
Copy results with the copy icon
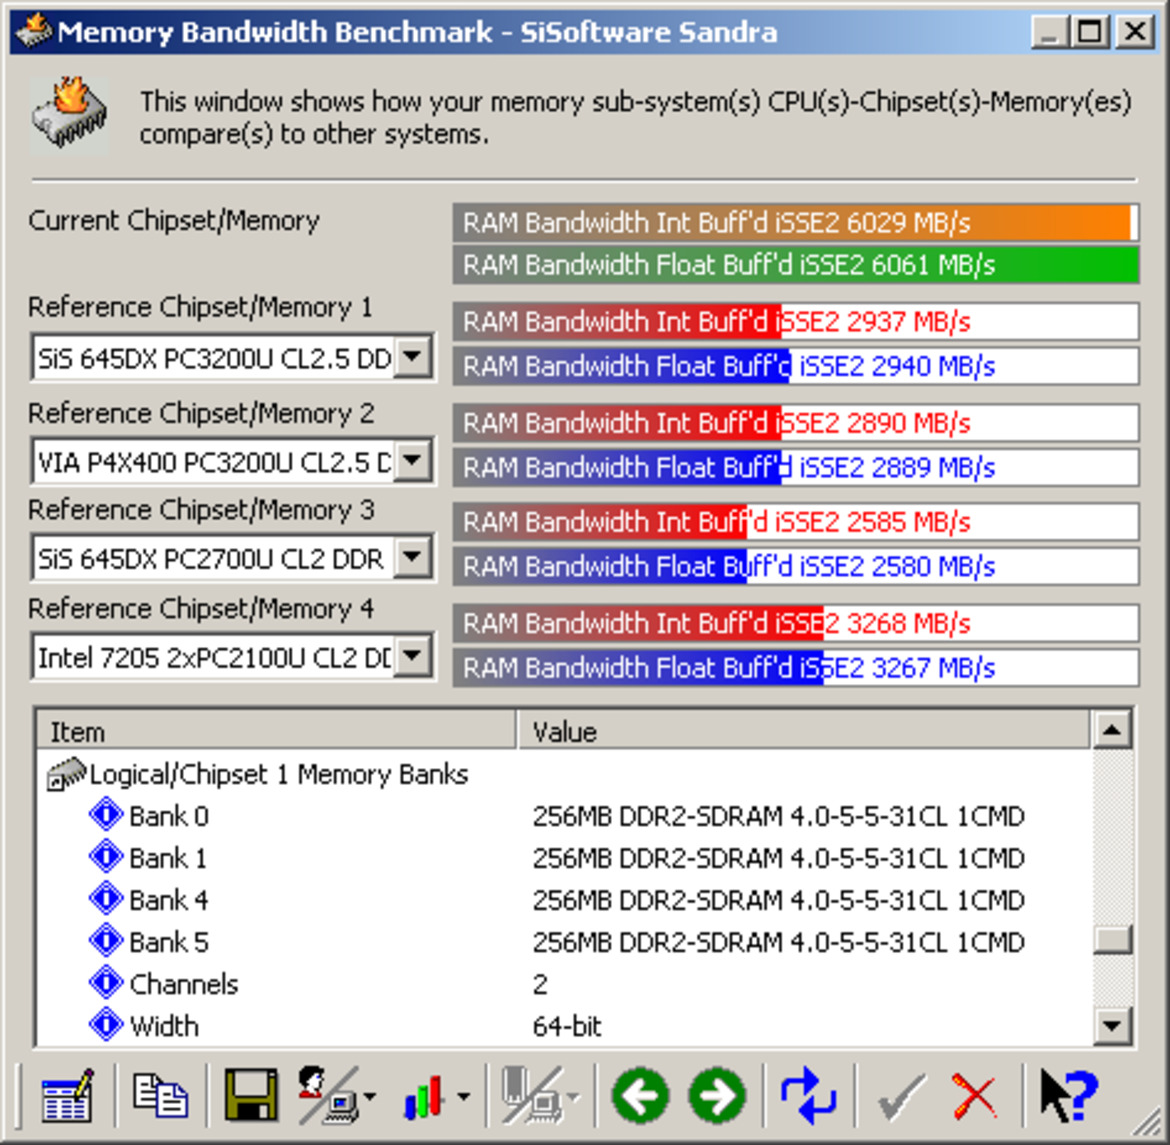tap(160, 1095)
